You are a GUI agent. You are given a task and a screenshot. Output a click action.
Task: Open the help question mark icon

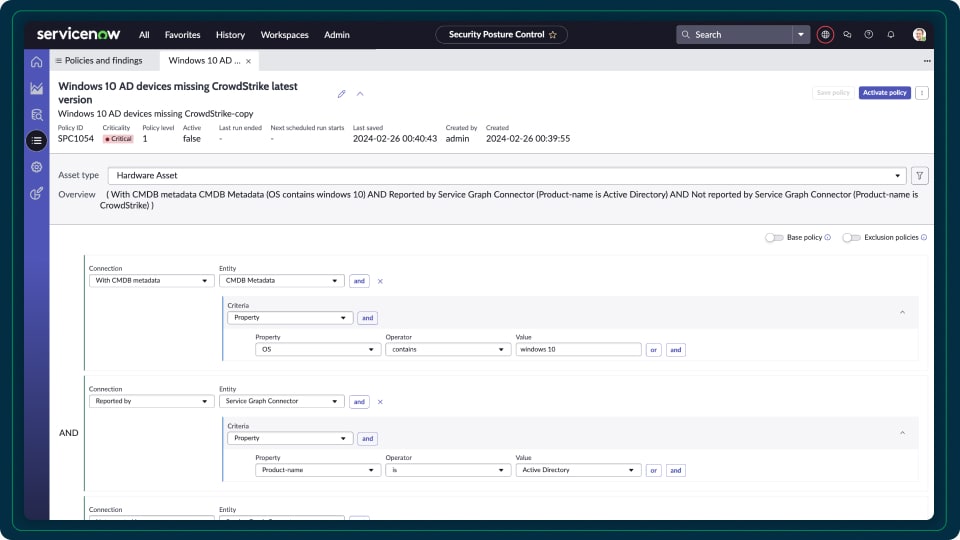(868, 34)
